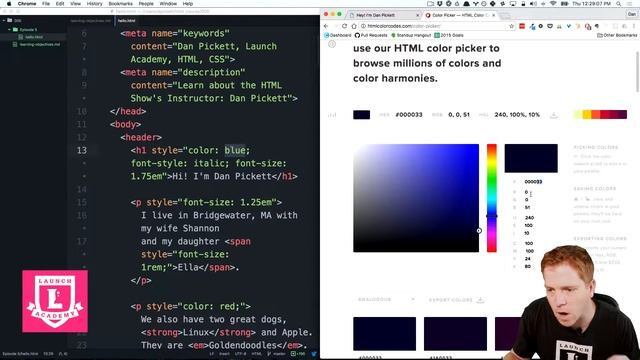Click line number 13 in the editor gutter

point(82,150)
